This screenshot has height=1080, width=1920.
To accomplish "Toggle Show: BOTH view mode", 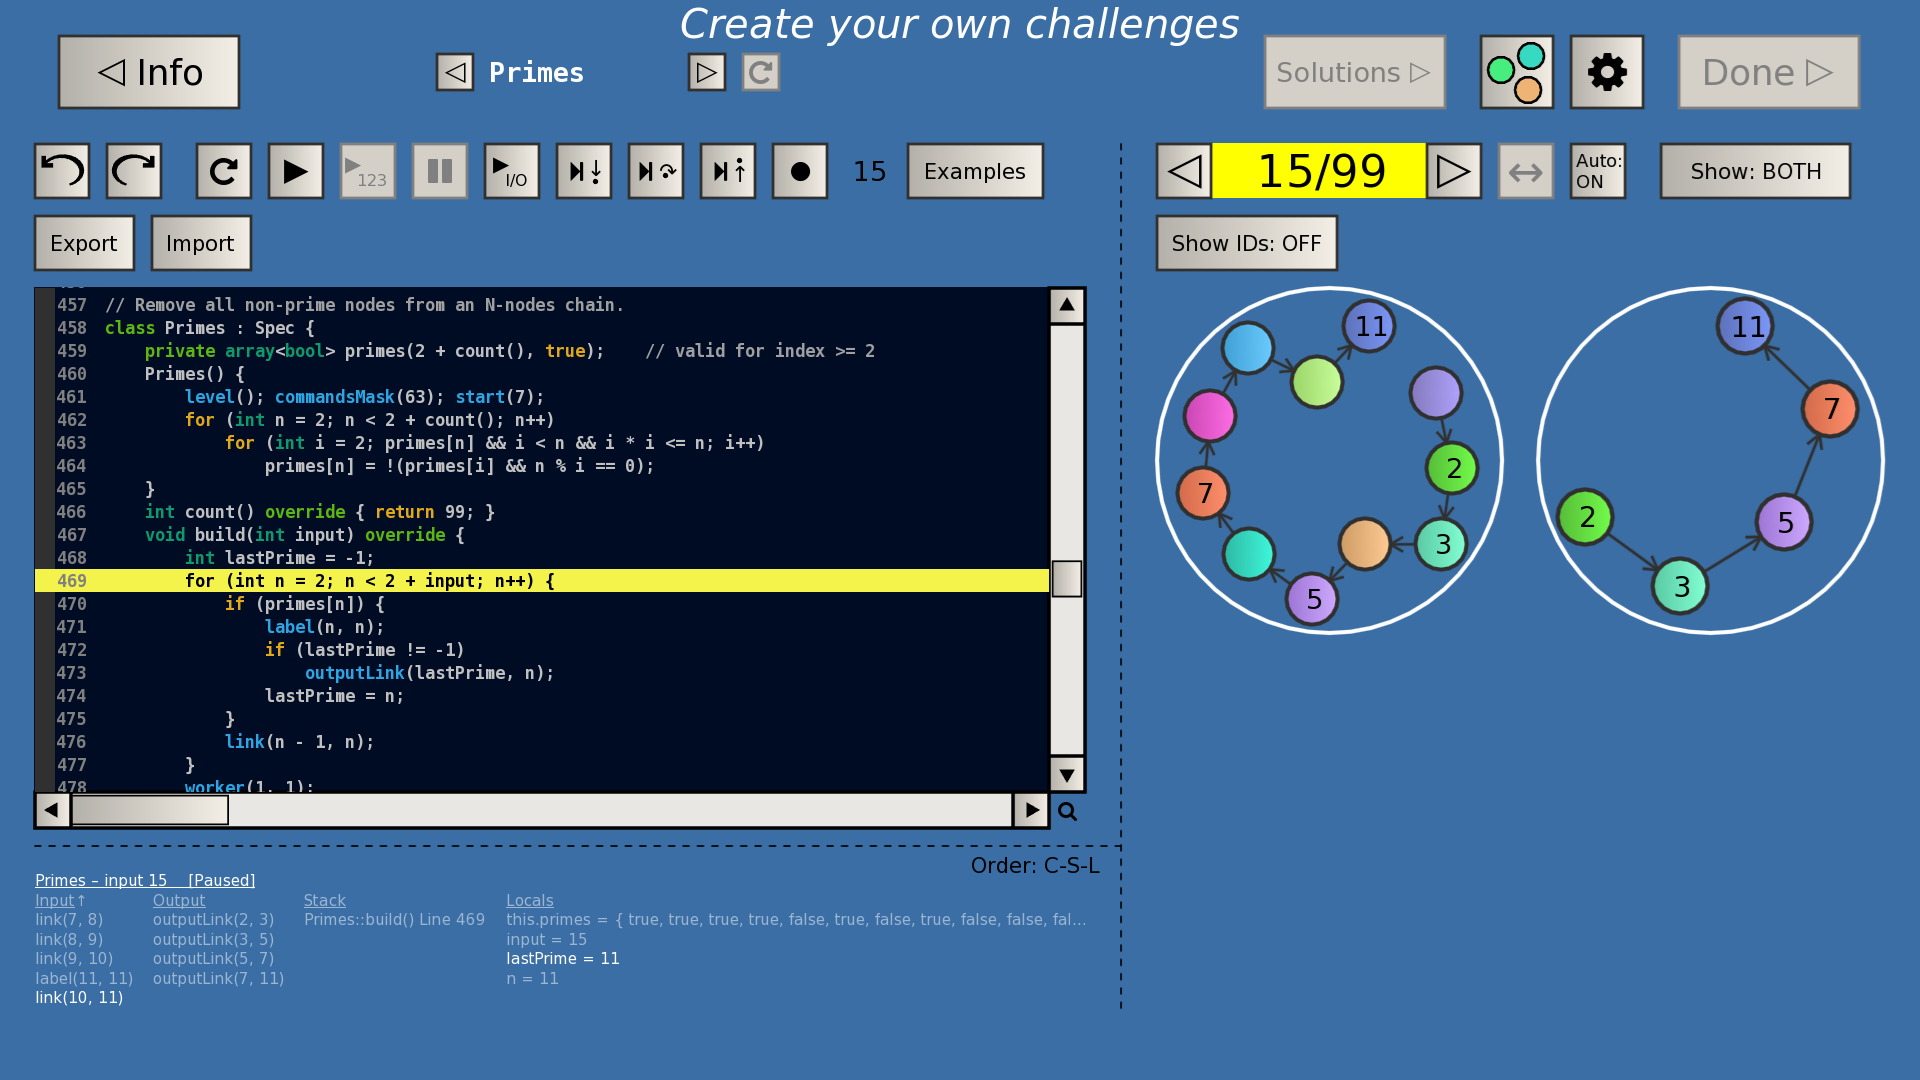I will [x=1755, y=171].
